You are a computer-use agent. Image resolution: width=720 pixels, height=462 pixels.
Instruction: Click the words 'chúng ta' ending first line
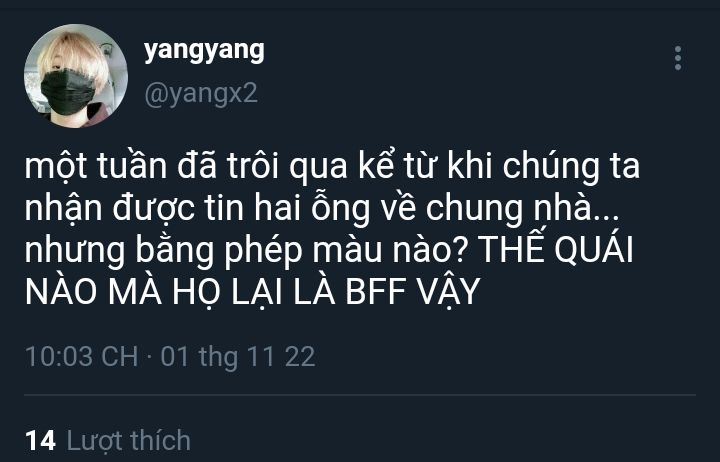[571, 167]
